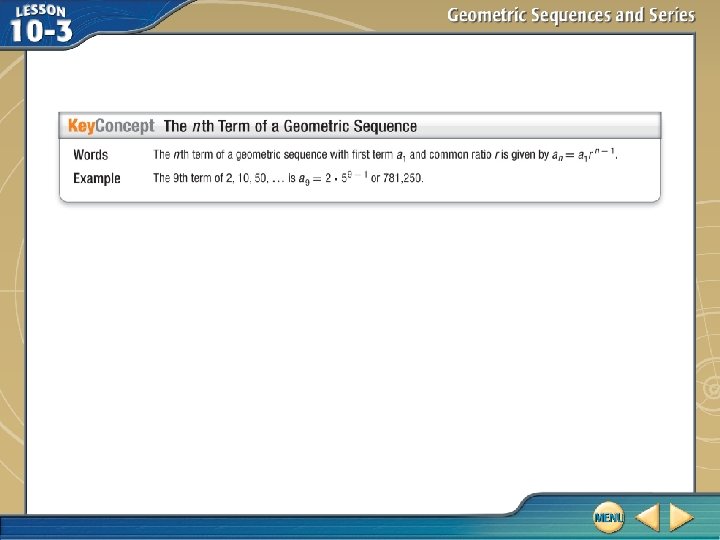
Task: Open the round MENU button
Action: [x=608, y=518]
